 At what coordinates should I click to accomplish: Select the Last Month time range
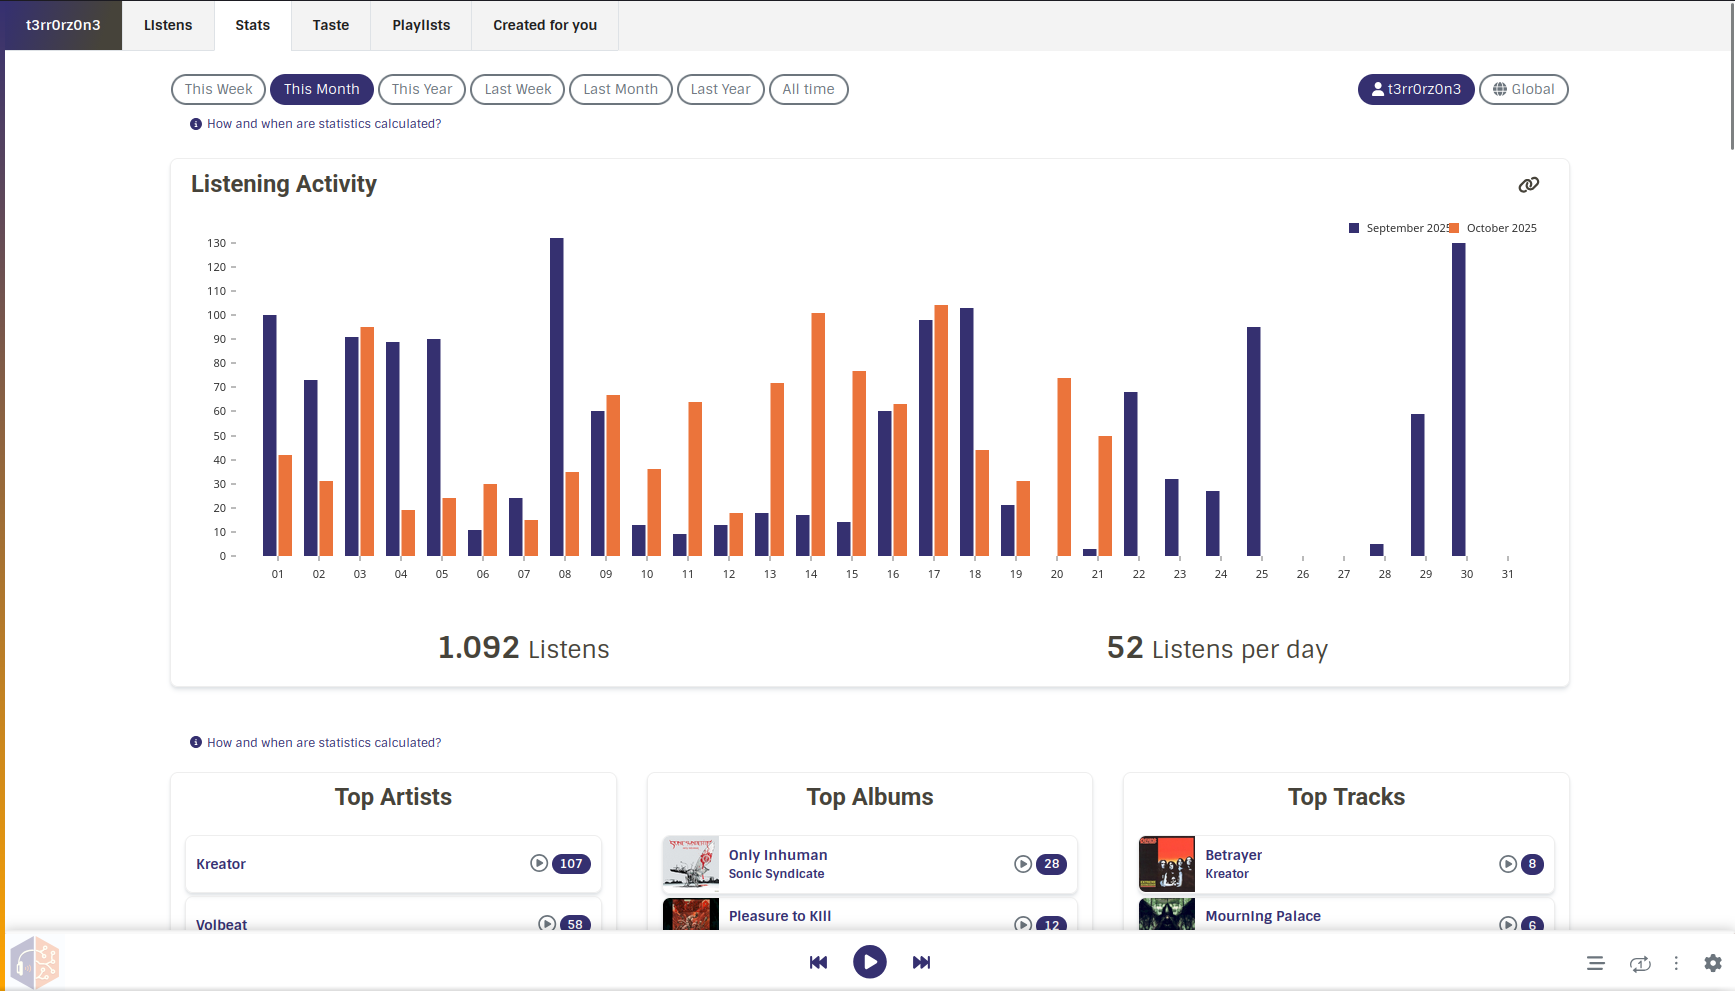[x=620, y=89]
